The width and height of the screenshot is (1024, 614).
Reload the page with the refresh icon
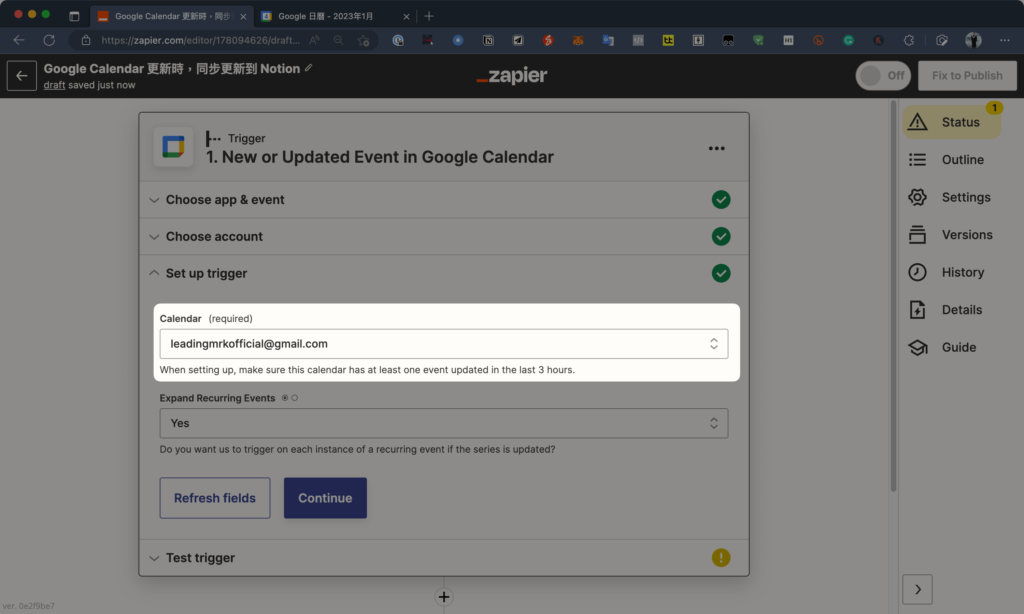[49, 40]
